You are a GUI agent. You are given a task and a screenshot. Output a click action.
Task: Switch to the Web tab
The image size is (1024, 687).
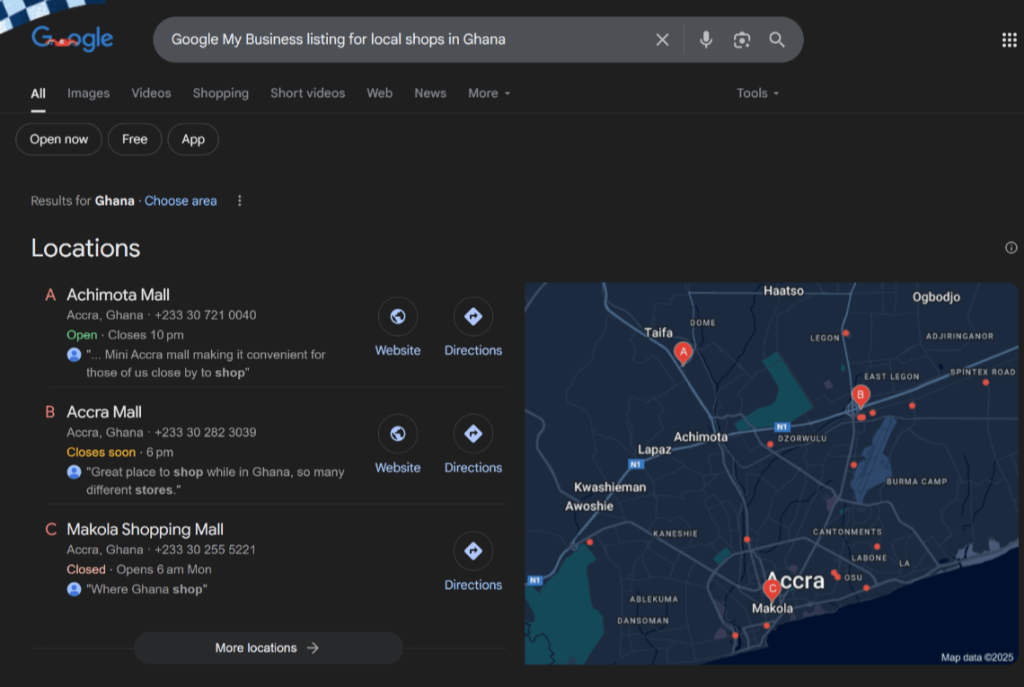(x=379, y=93)
